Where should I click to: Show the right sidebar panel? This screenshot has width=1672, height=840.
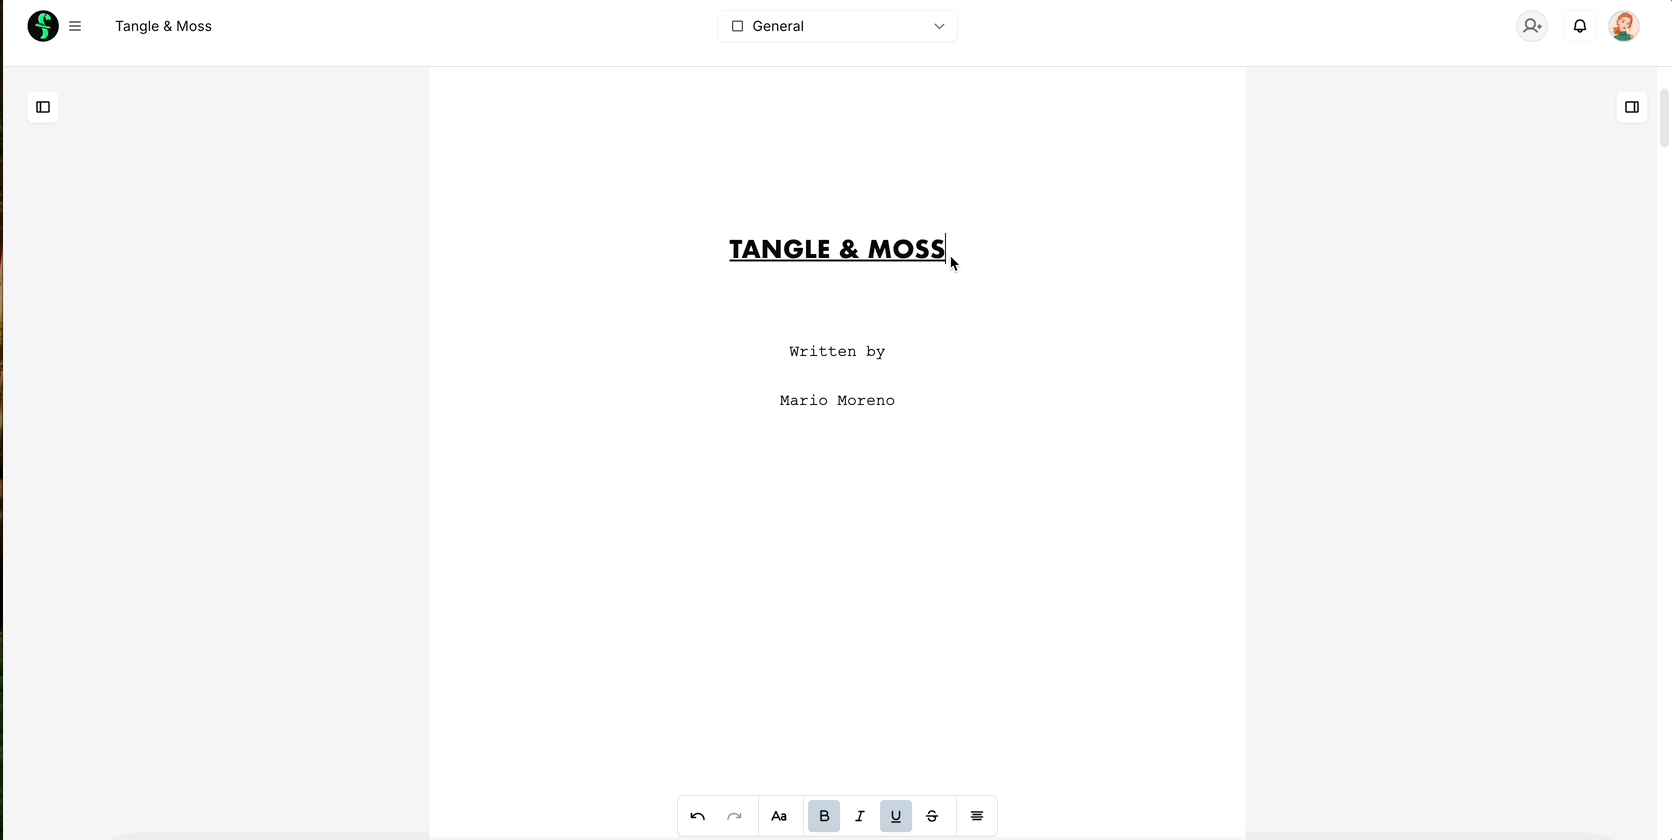[x=1631, y=107]
